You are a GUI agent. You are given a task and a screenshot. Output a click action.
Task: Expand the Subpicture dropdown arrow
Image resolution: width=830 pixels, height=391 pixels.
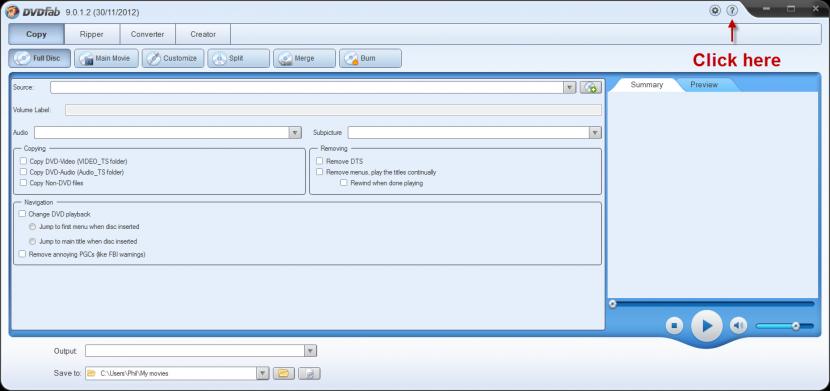click(x=596, y=133)
